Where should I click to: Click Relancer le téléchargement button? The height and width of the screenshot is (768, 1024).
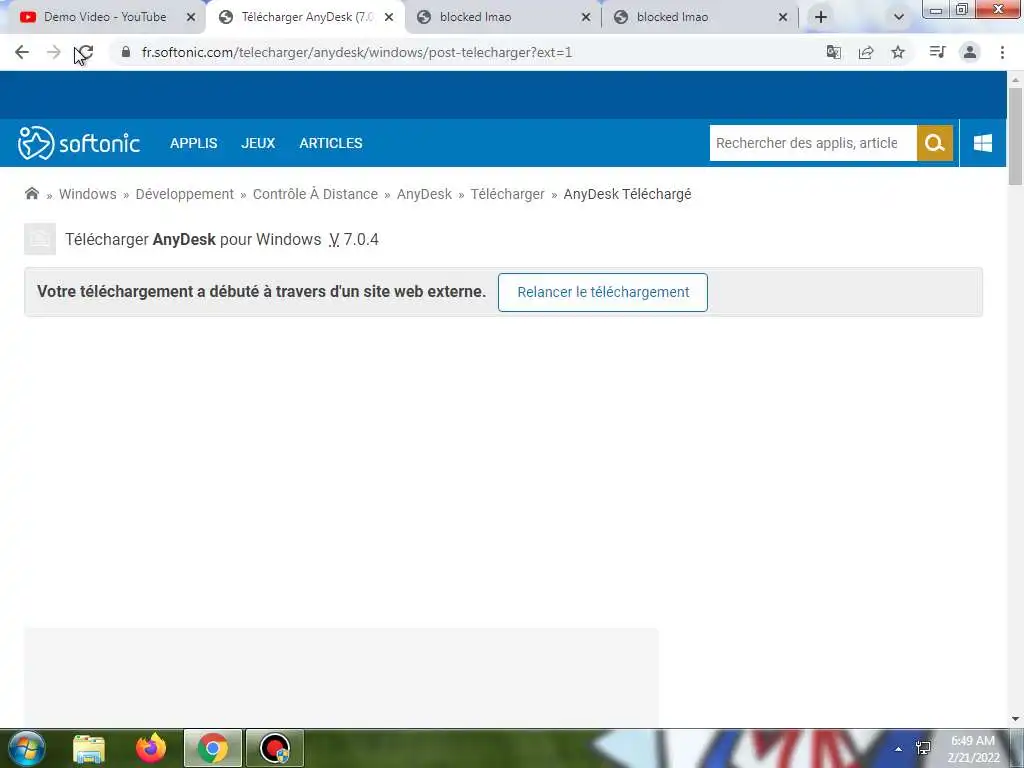603,292
